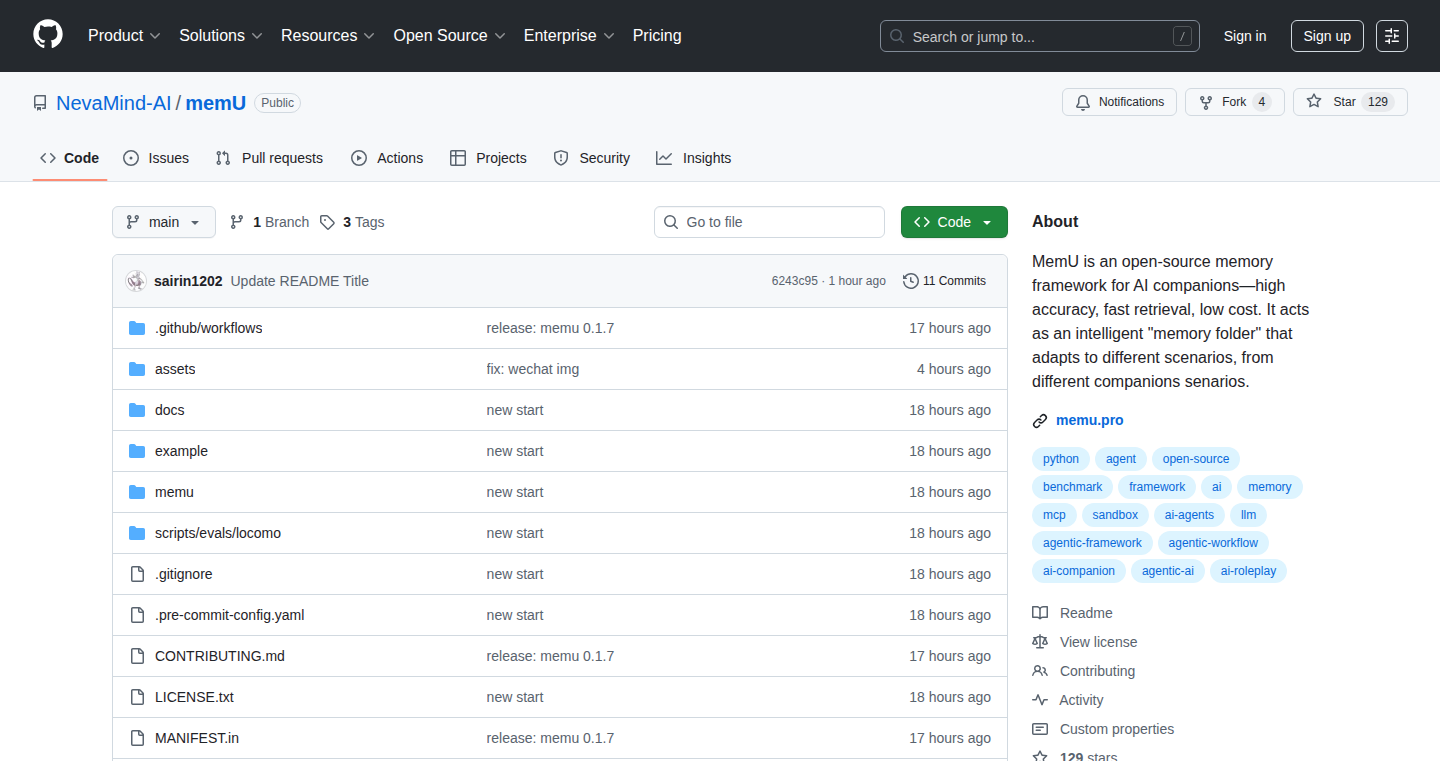Open .github/workflows release: memu 0.1.7 commit

[x=551, y=328]
